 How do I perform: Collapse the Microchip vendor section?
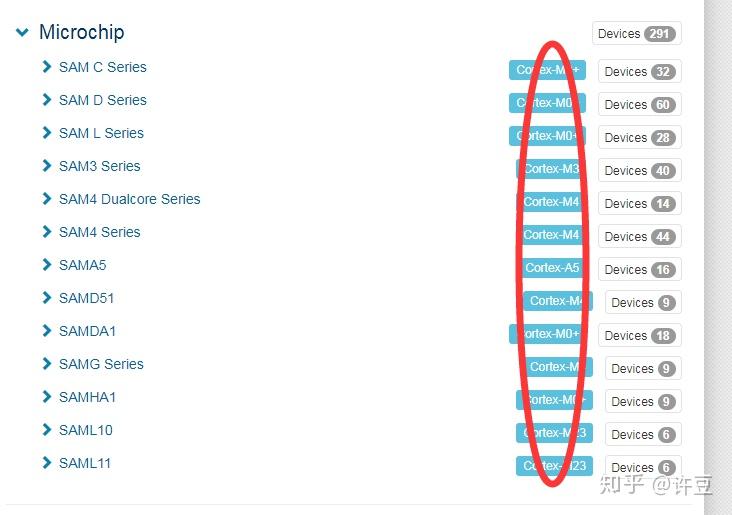coord(22,32)
